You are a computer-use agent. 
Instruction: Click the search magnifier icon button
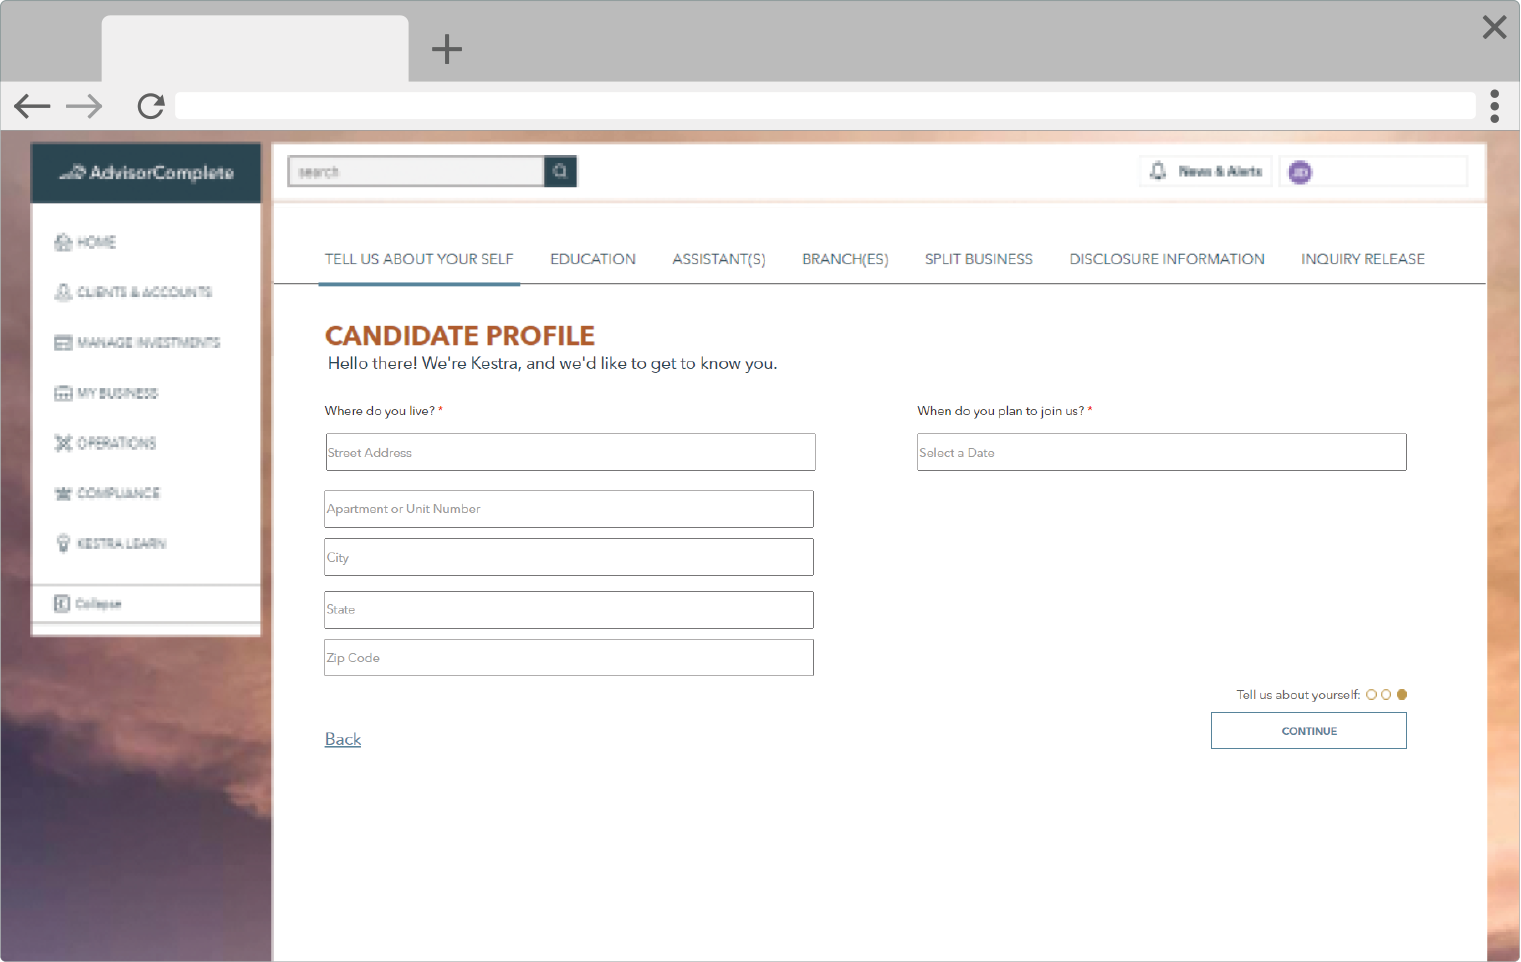point(560,172)
